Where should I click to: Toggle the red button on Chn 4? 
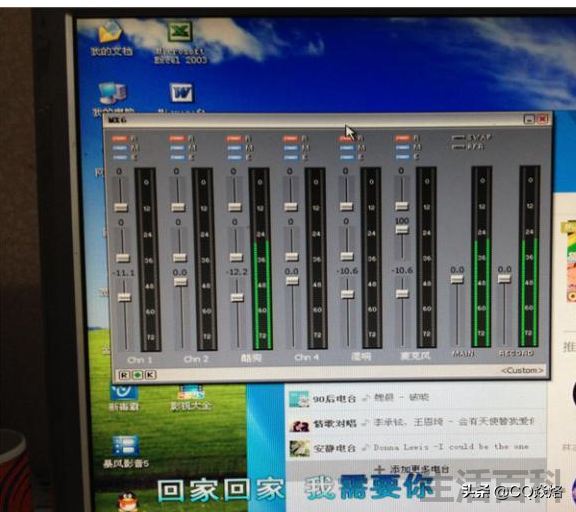290,139
